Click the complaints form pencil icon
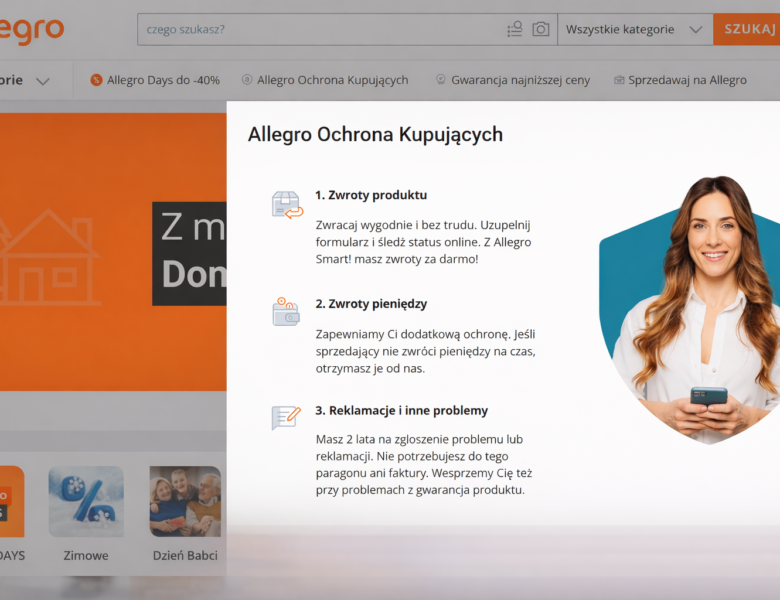Viewport: 780px width, 600px height. (286, 418)
